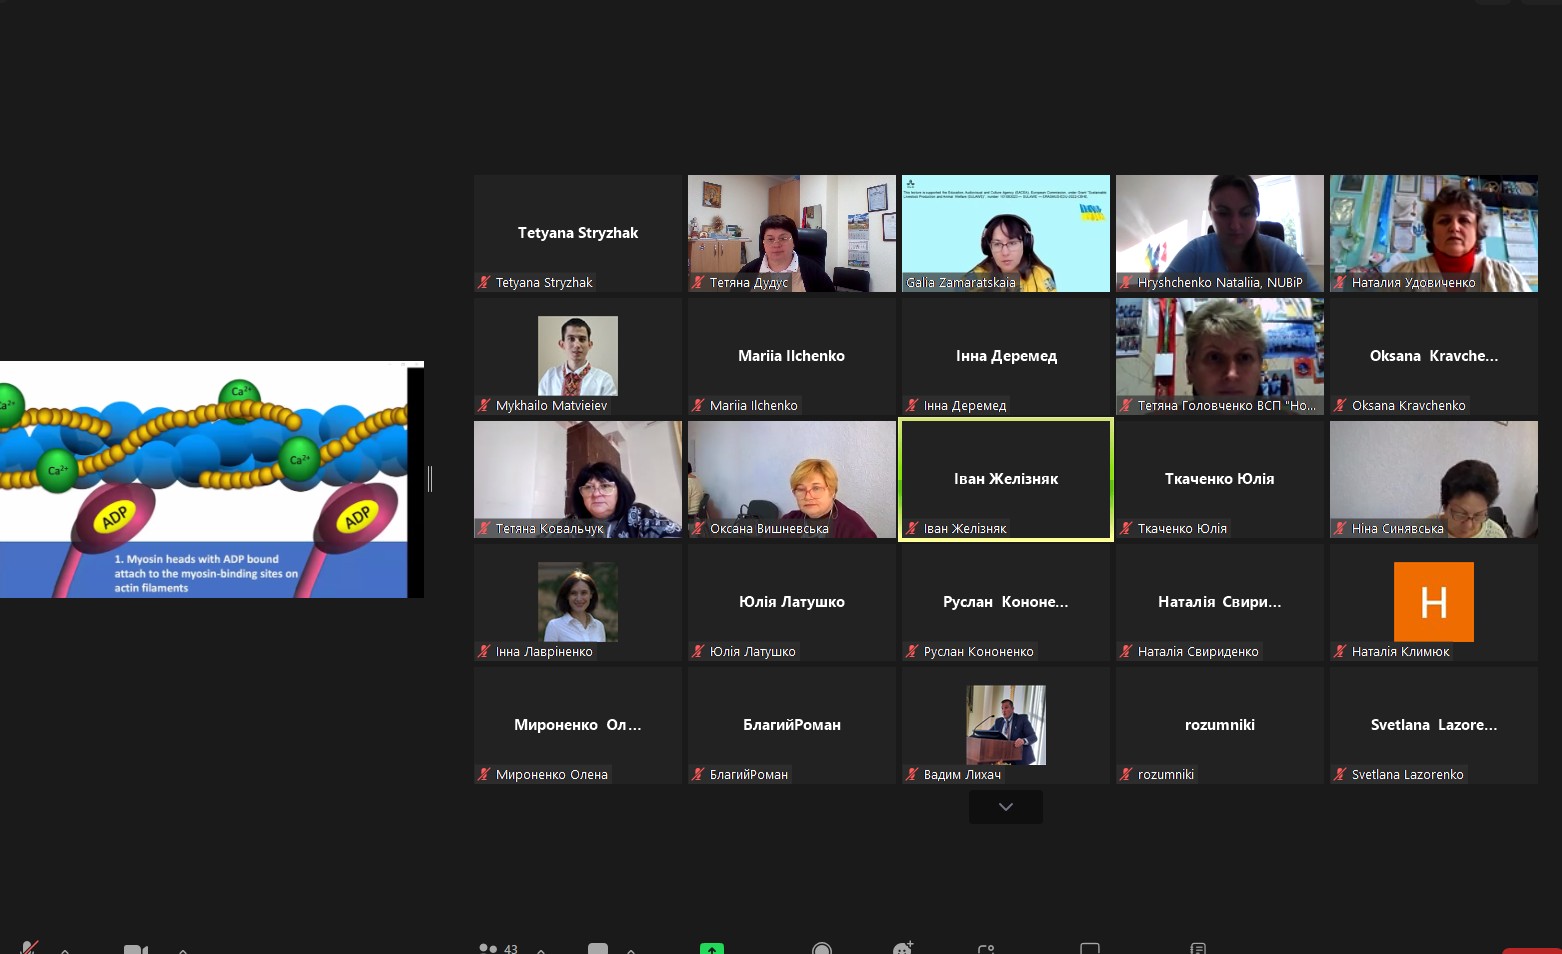Click large Svetlana Lazore... name in tile
The image size is (1562, 954).
(x=1434, y=725)
